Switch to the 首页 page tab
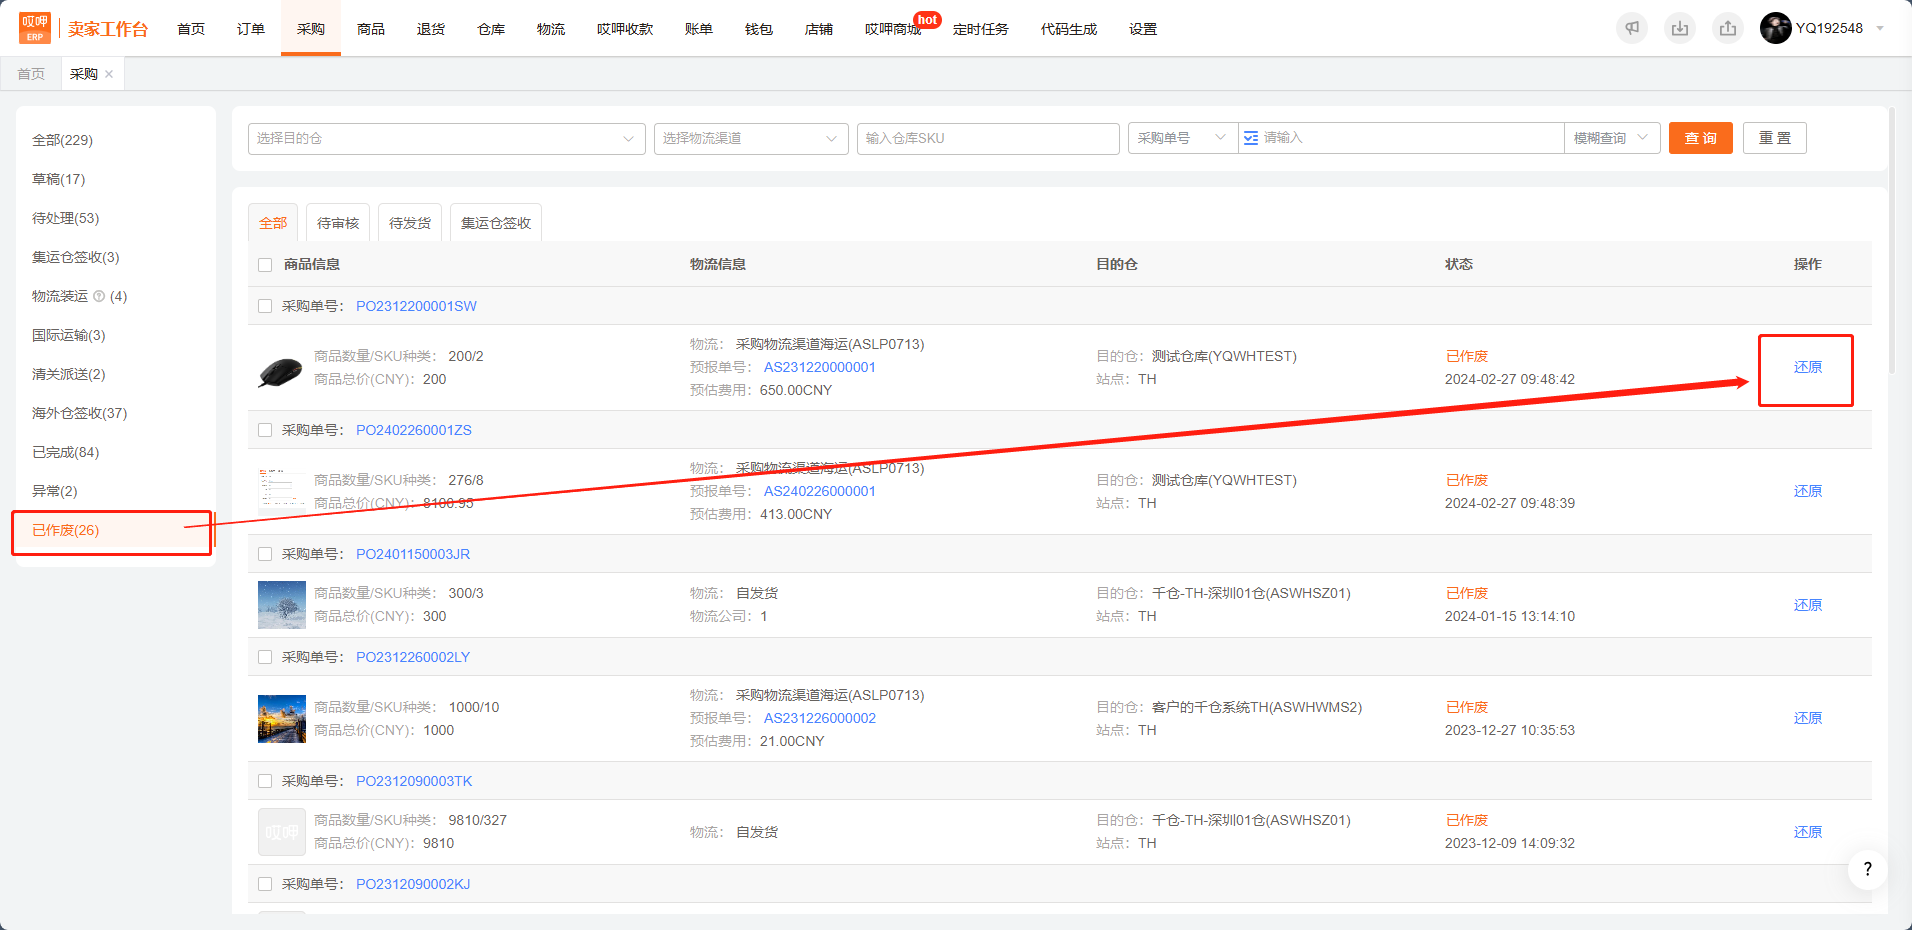Image resolution: width=1912 pixels, height=930 pixels. tap(31, 74)
